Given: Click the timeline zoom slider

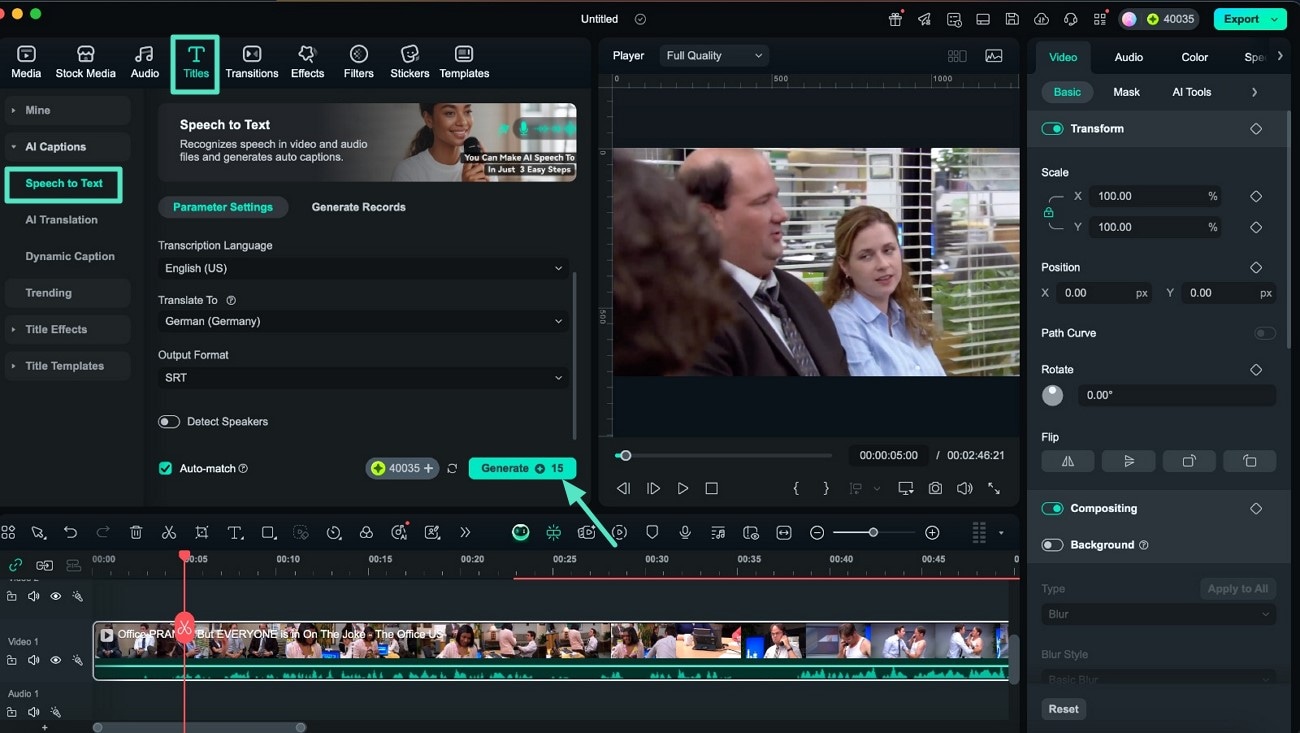Looking at the screenshot, I should point(874,533).
